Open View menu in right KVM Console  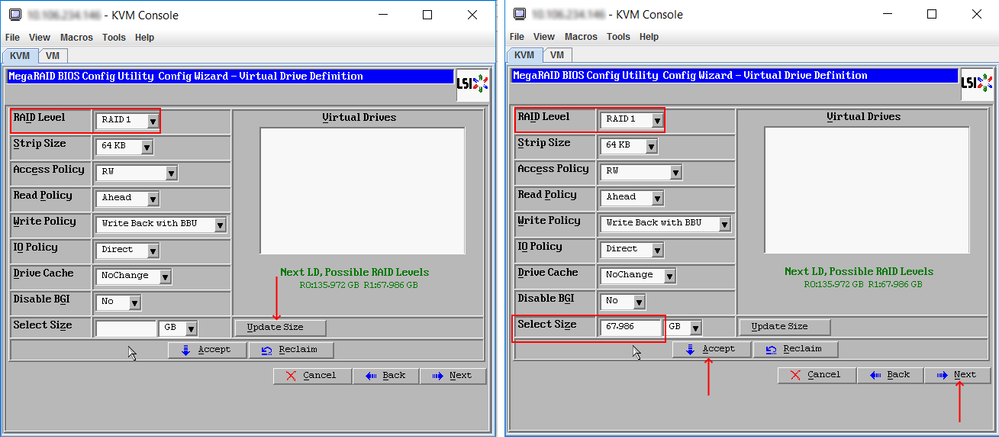tap(544, 37)
